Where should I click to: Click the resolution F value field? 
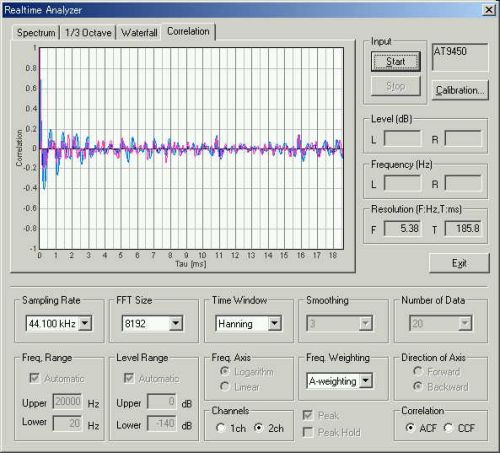point(402,229)
